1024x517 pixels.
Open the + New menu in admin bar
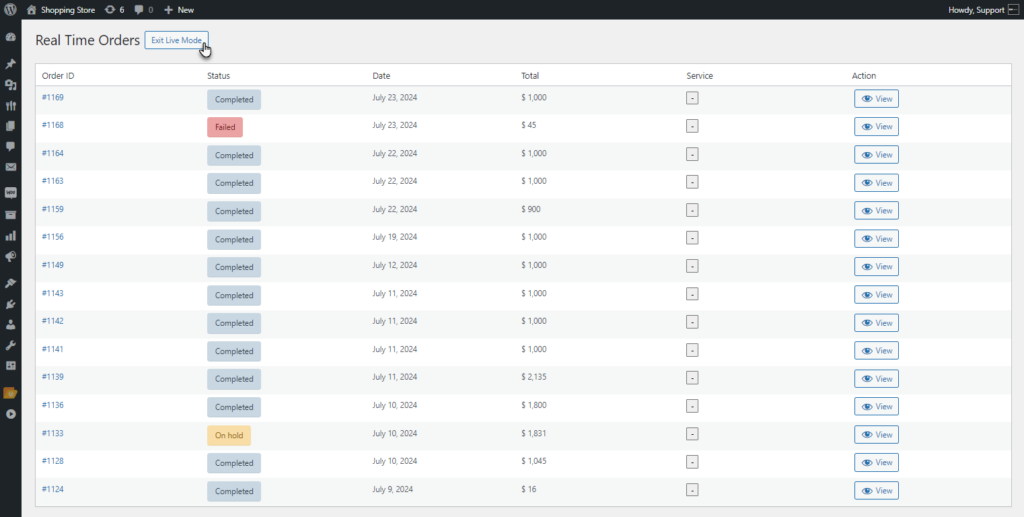click(179, 10)
